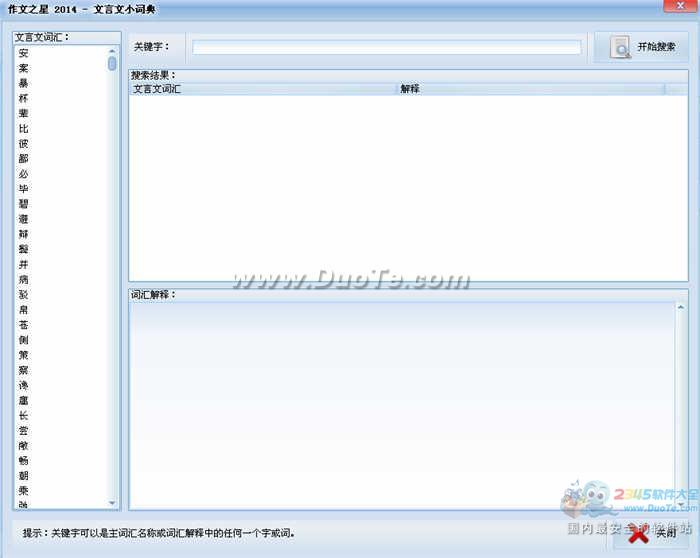The height and width of the screenshot is (558, 700).
Task: Click the vocabulary list scrollbar thumb
Action: pos(112,64)
